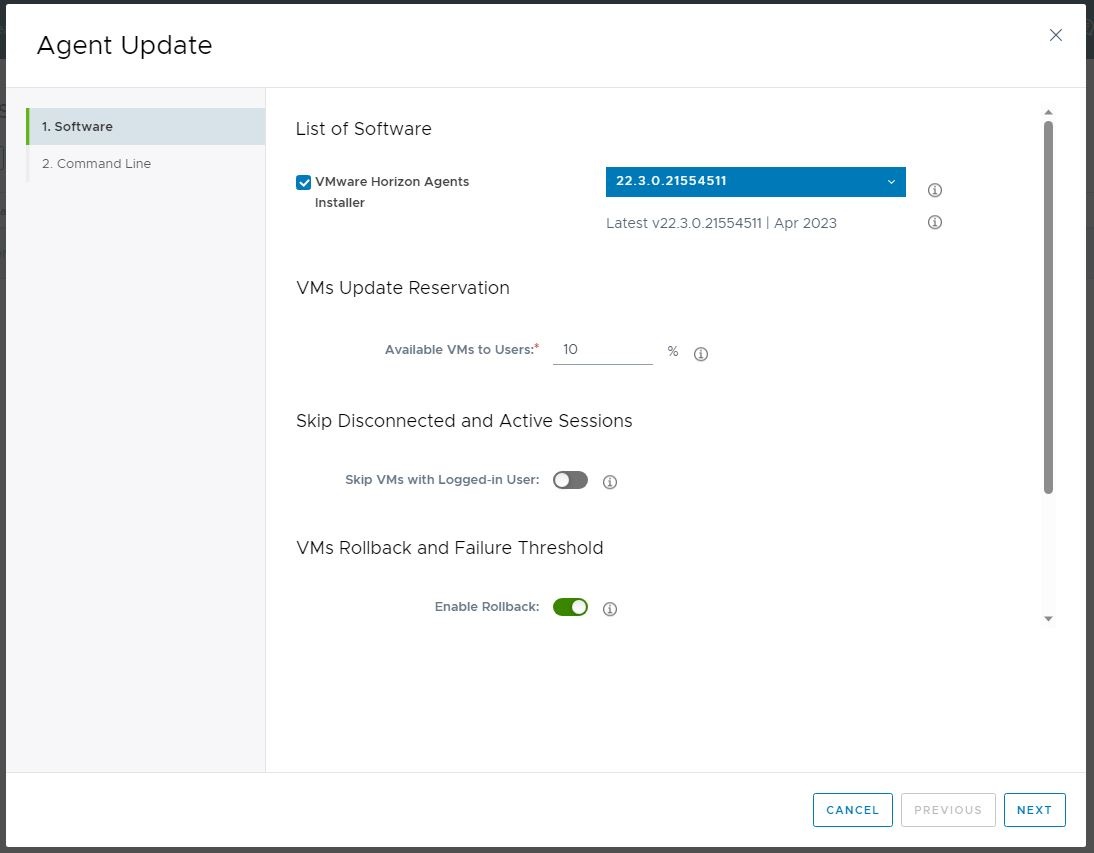Uncheck VMware Horizon Agents Installer checkbox
1094x853 pixels.
[x=304, y=183]
